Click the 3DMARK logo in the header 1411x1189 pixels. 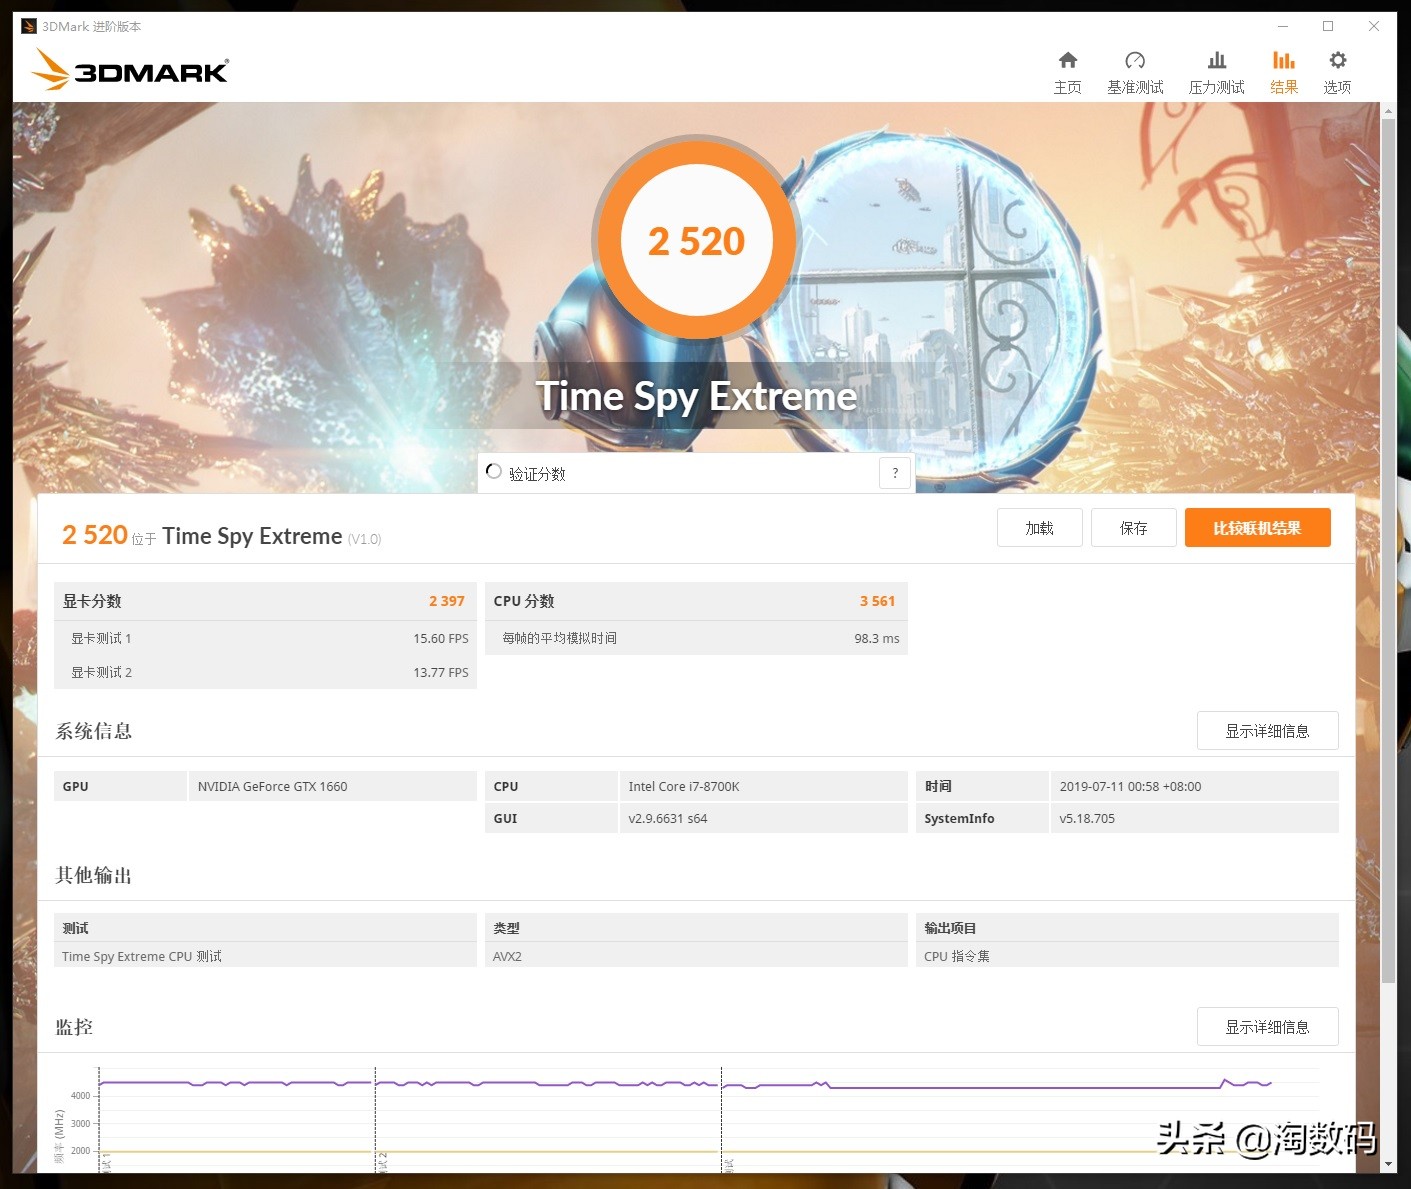(x=129, y=69)
